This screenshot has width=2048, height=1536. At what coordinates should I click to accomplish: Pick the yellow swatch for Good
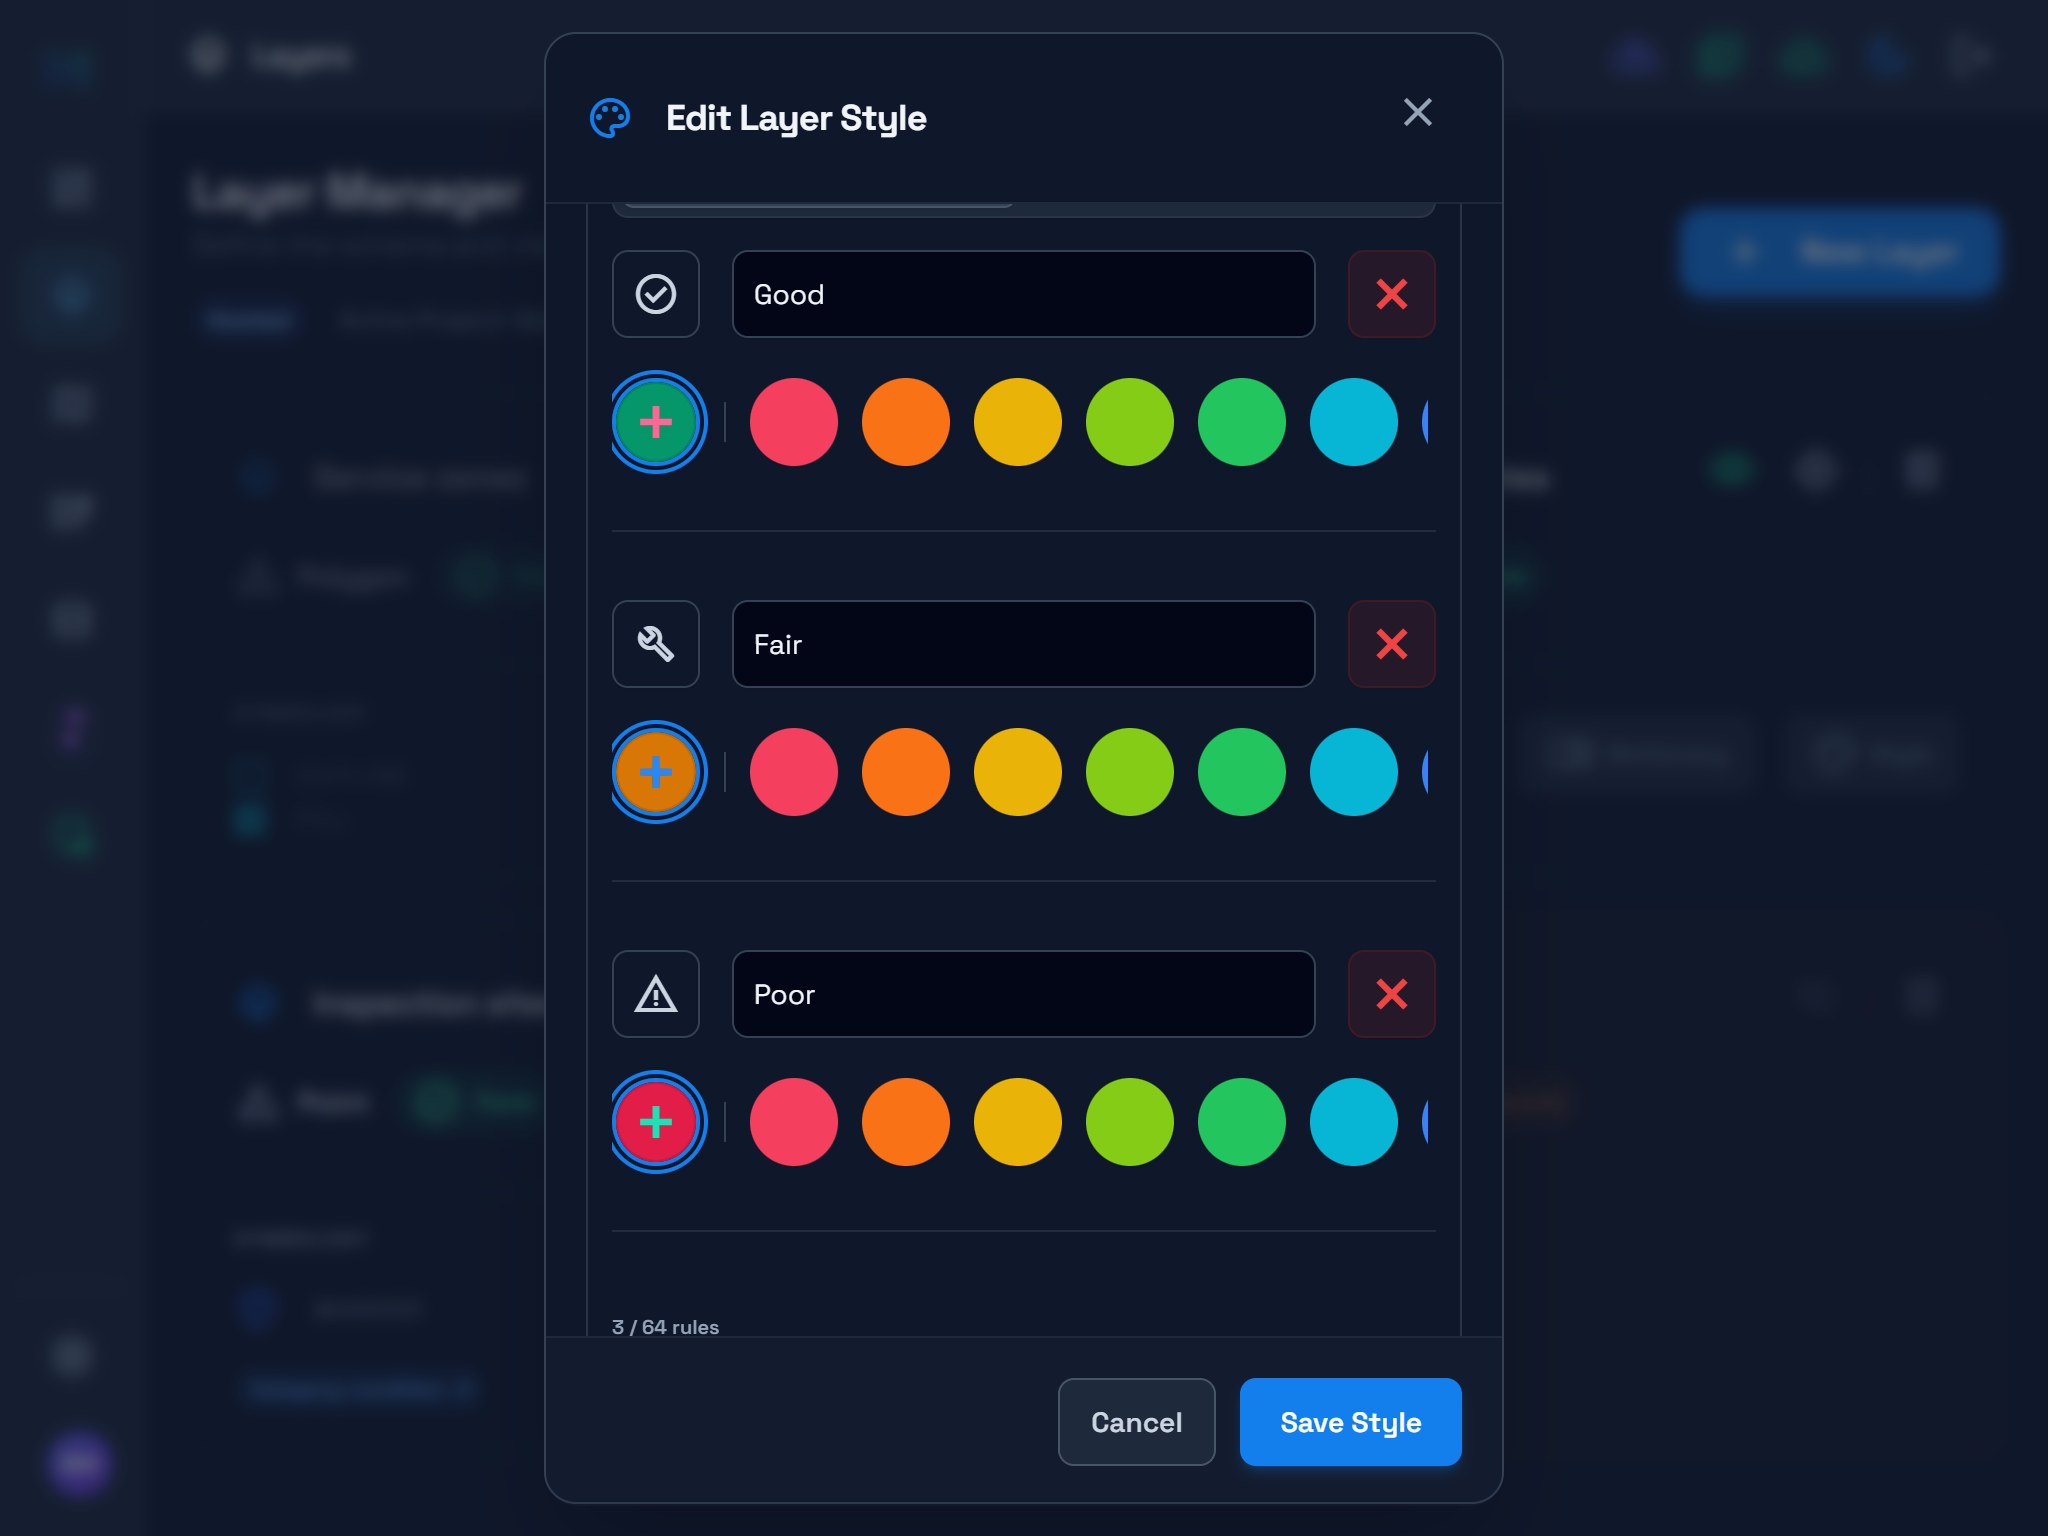[x=1018, y=422]
